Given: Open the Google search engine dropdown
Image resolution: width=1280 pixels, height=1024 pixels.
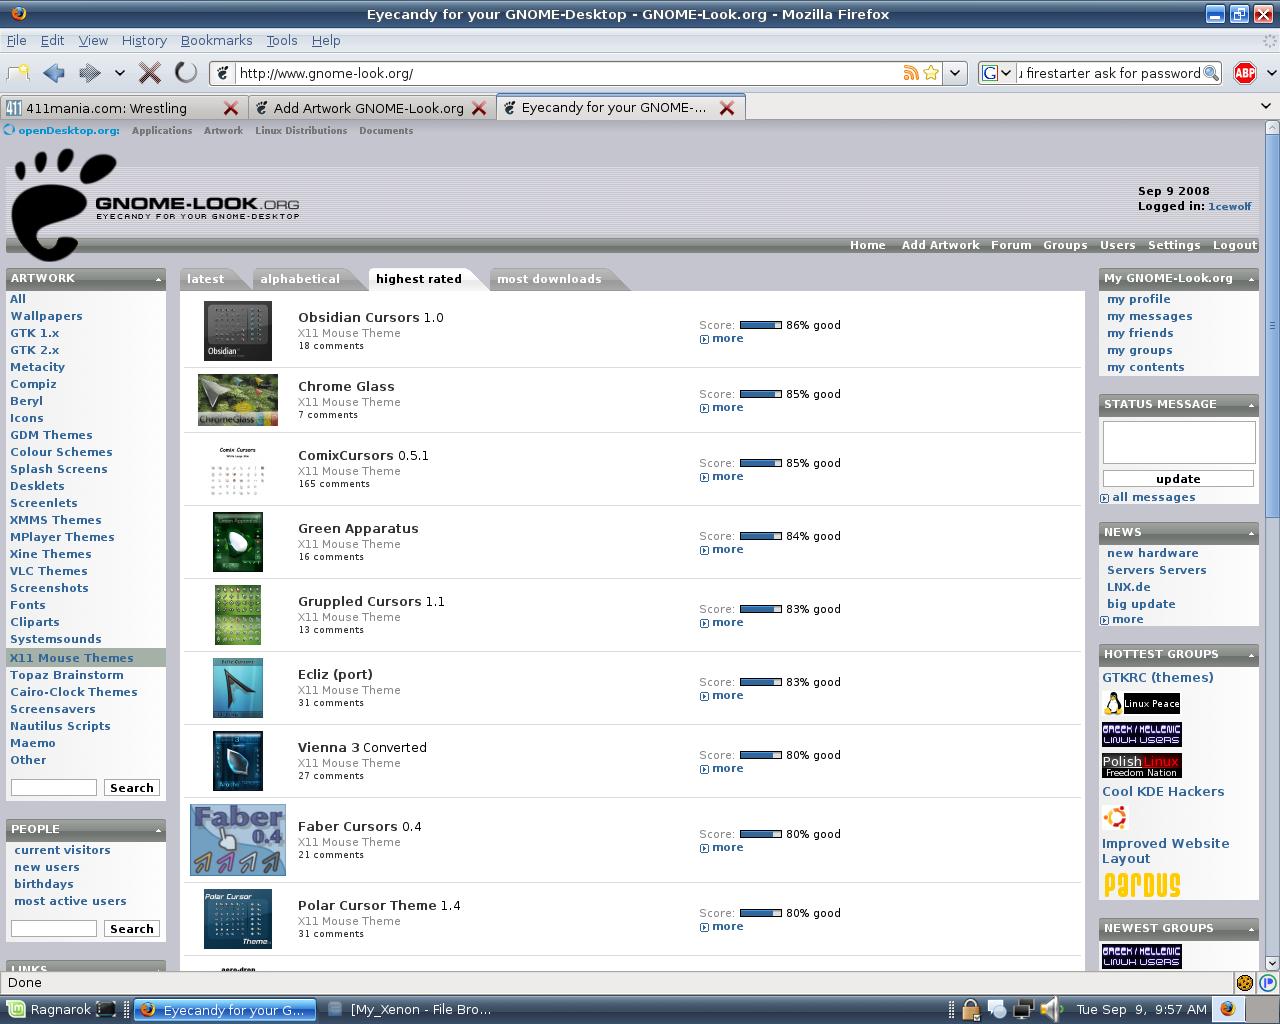Looking at the screenshot, I should tap(998, 73).
